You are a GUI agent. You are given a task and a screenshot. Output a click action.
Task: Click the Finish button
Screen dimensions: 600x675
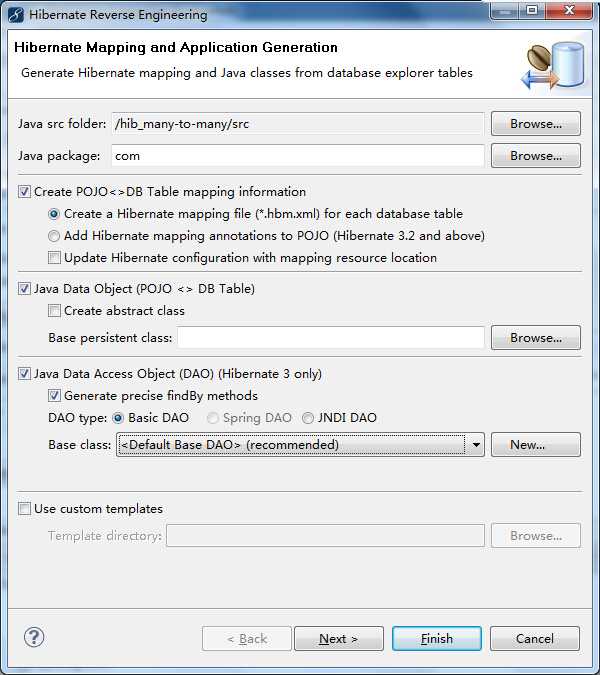436,639
